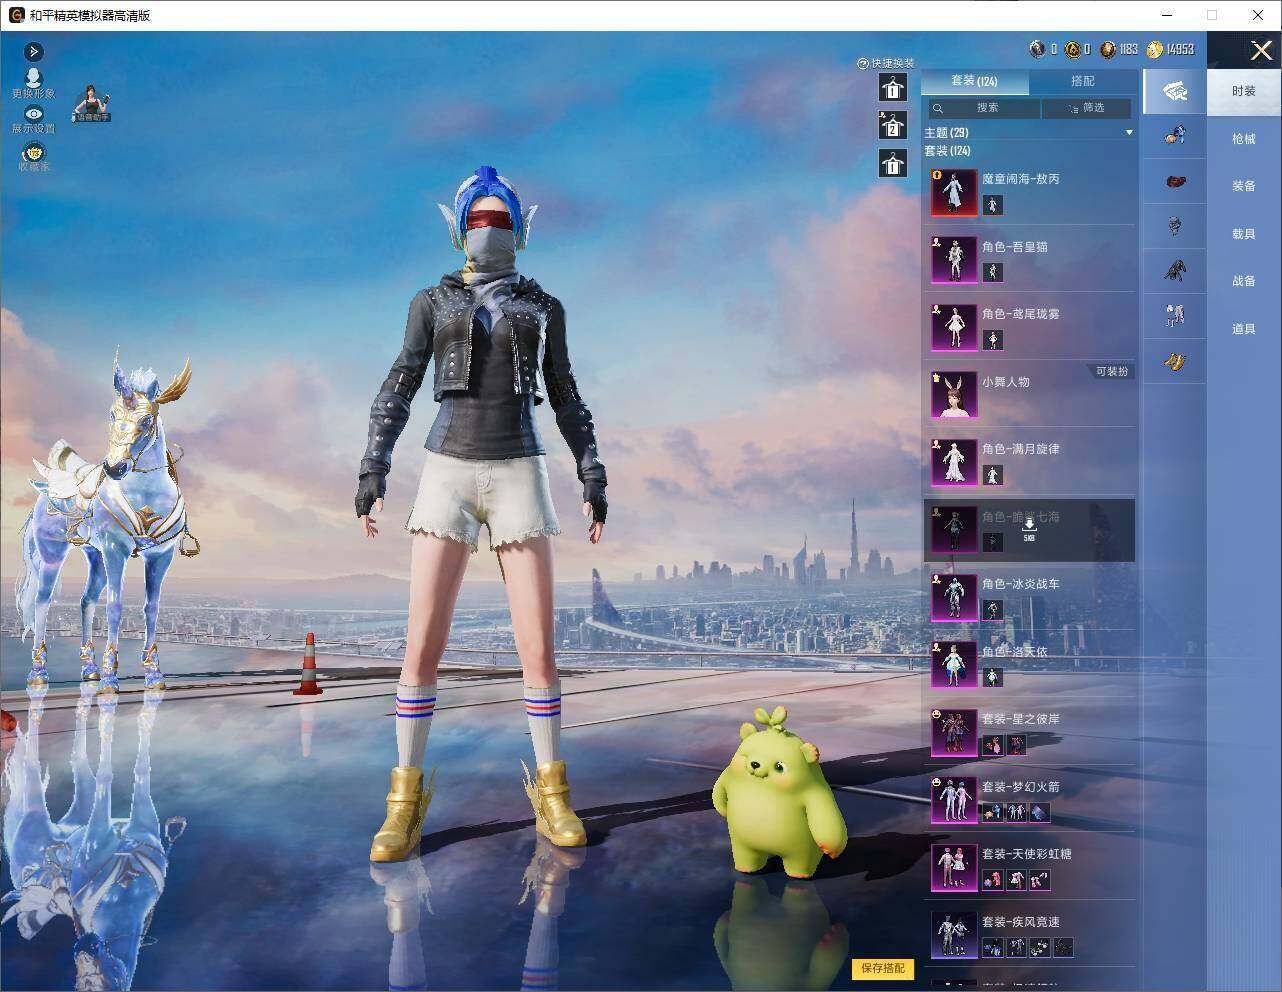The image size is (1282, 992).
Task: Select the 角色-冰炎战车 outfit thumbnail
Action: pyautogui.click(x=954, y=597)
